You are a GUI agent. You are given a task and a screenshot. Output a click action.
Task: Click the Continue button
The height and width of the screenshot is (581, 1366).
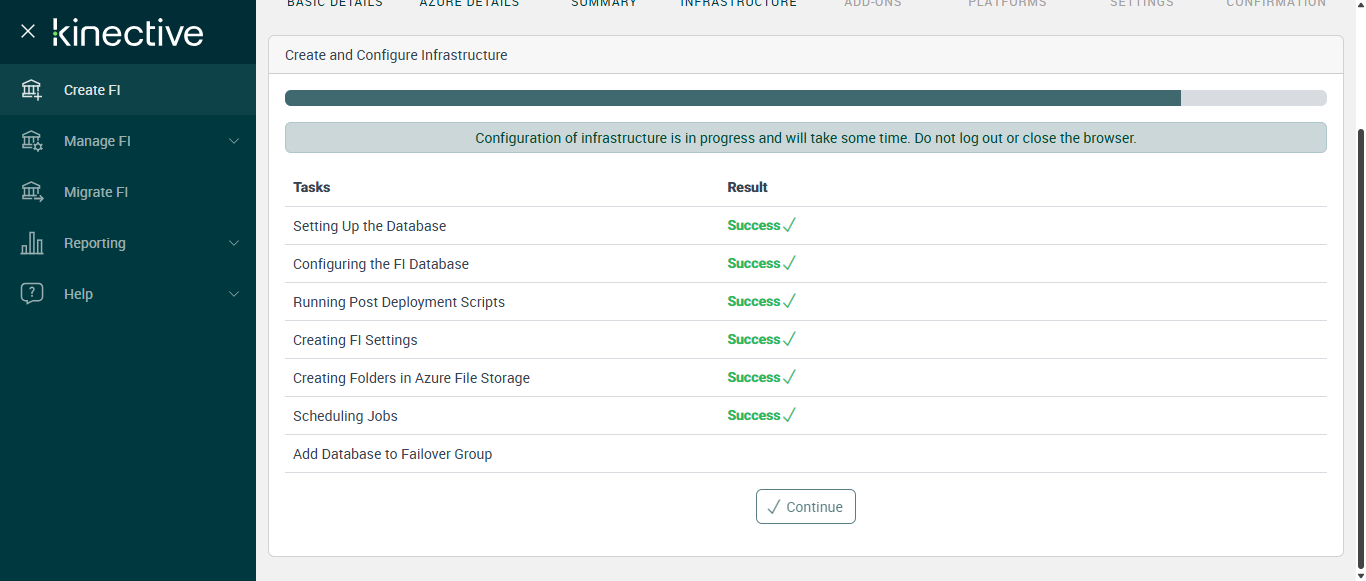(x=806, y=507)
